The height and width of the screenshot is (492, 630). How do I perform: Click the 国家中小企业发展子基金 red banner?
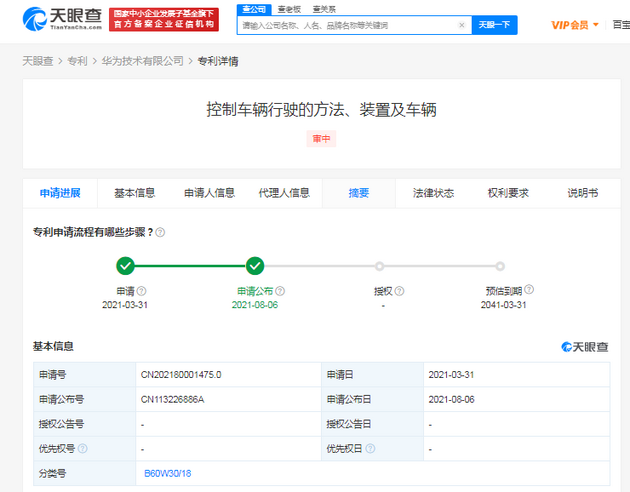[164, 19]
